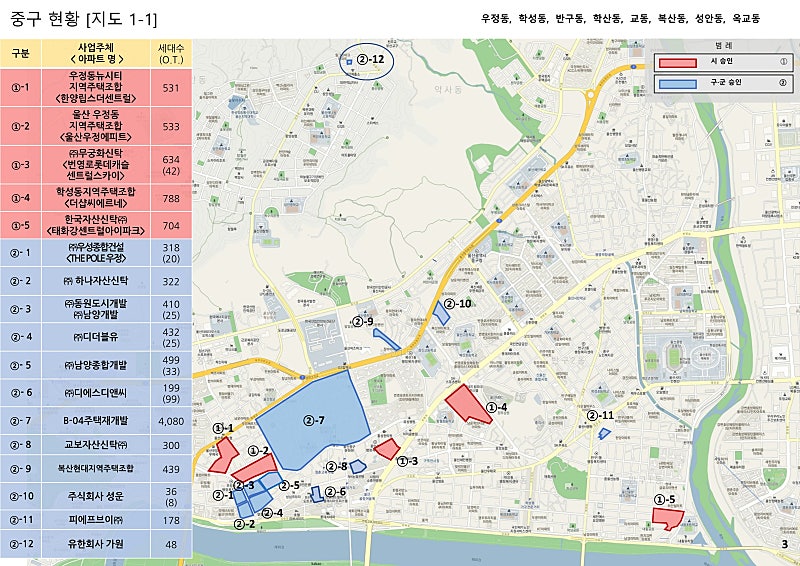The height and width of the screenshot is (566, 800).
Task: Click the ②-8 label on the map
Action: (336, 466)
